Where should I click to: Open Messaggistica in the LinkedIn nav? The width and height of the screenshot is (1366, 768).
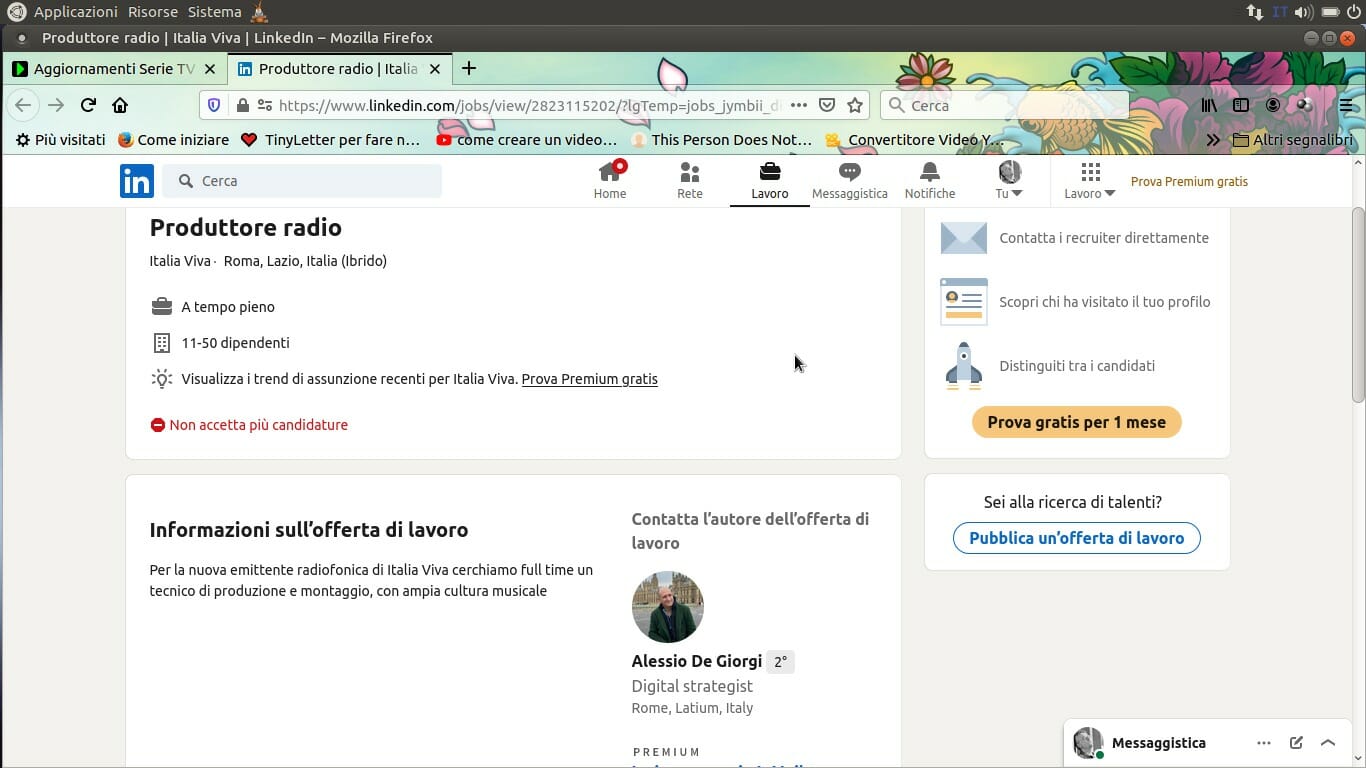point(850,180)
